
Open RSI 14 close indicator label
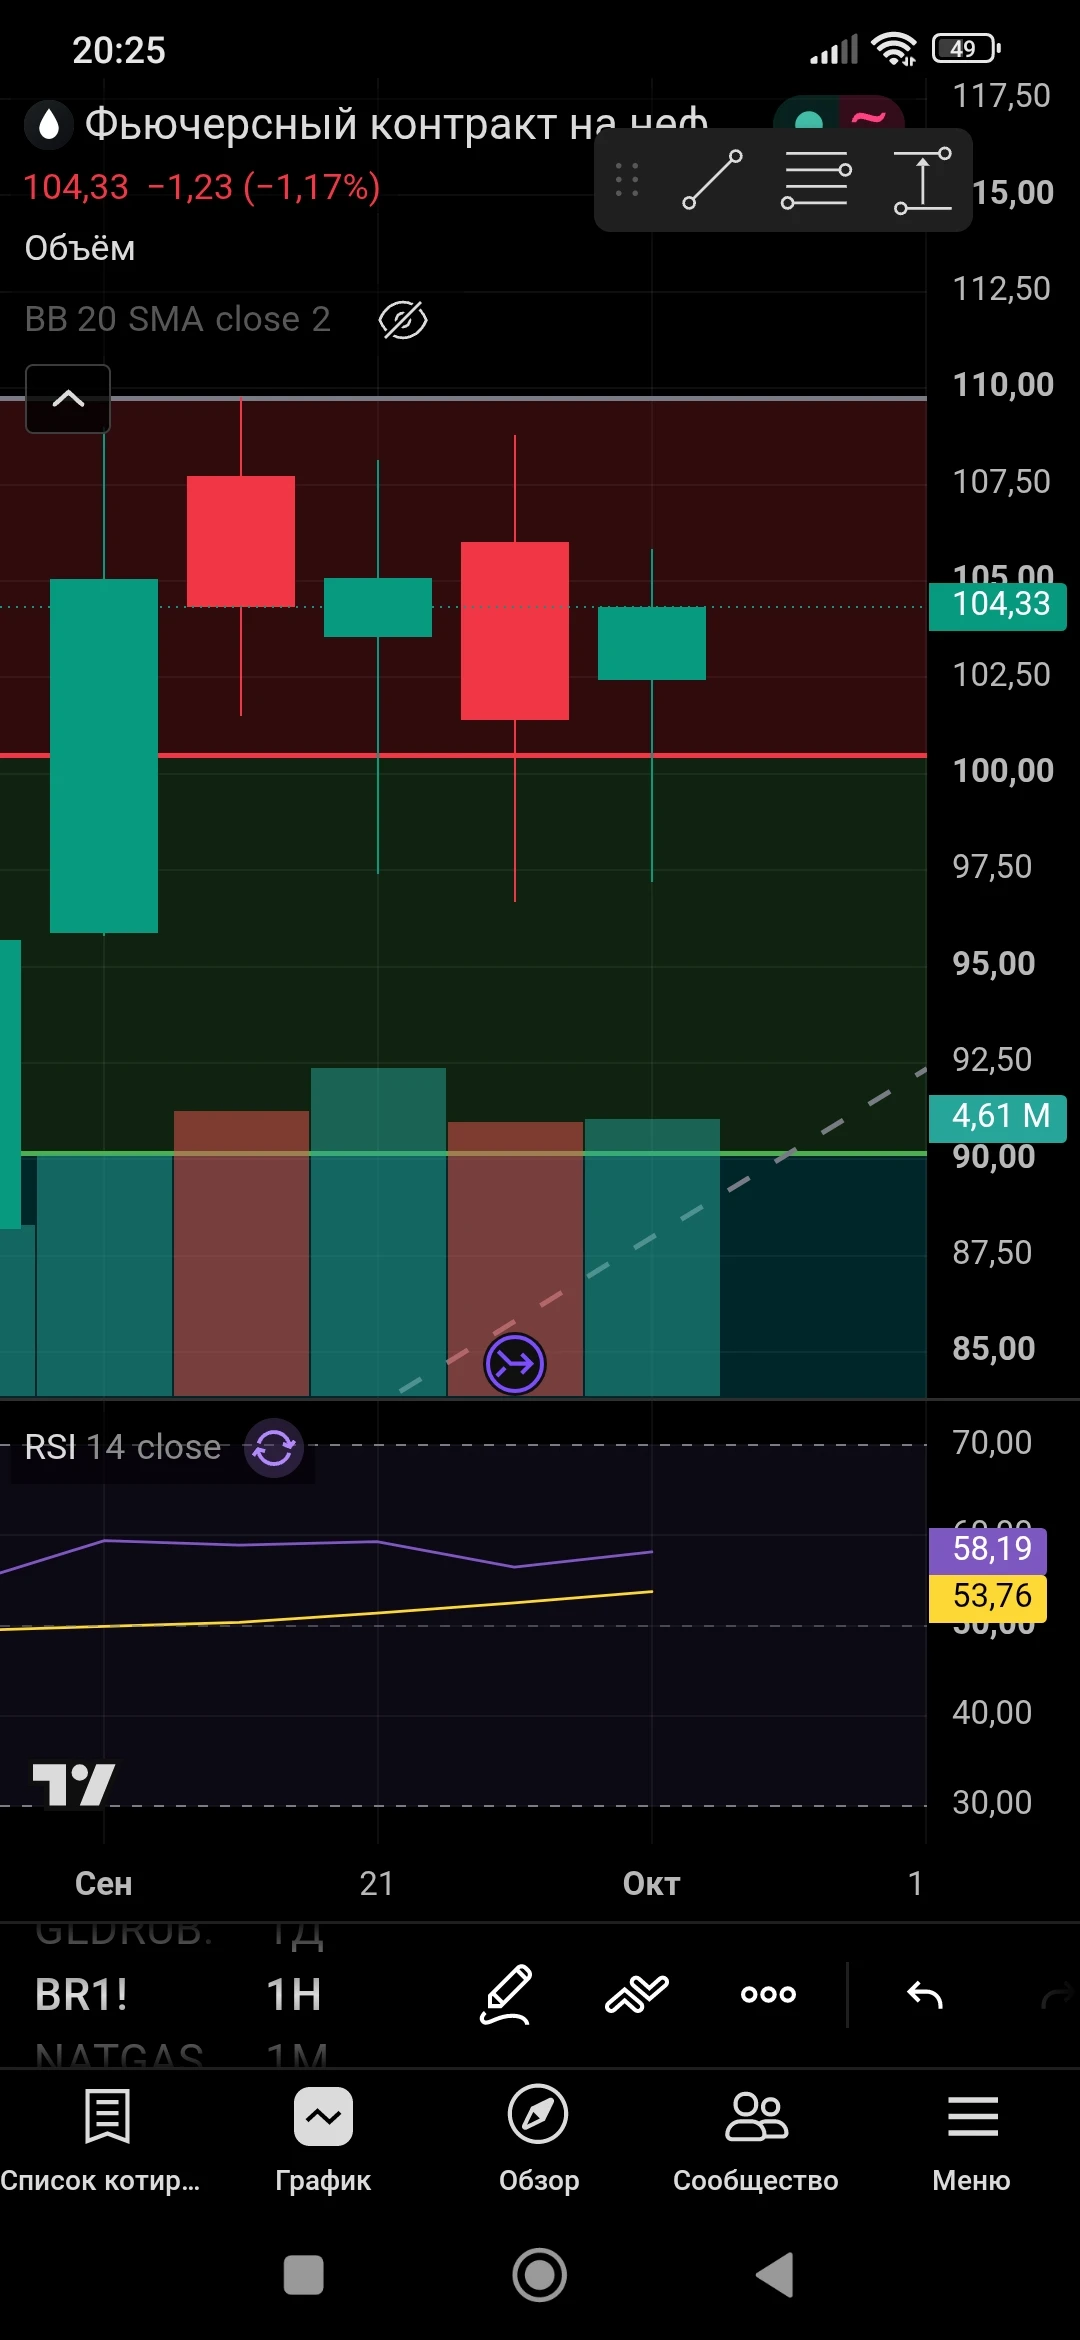point(123,1447)
